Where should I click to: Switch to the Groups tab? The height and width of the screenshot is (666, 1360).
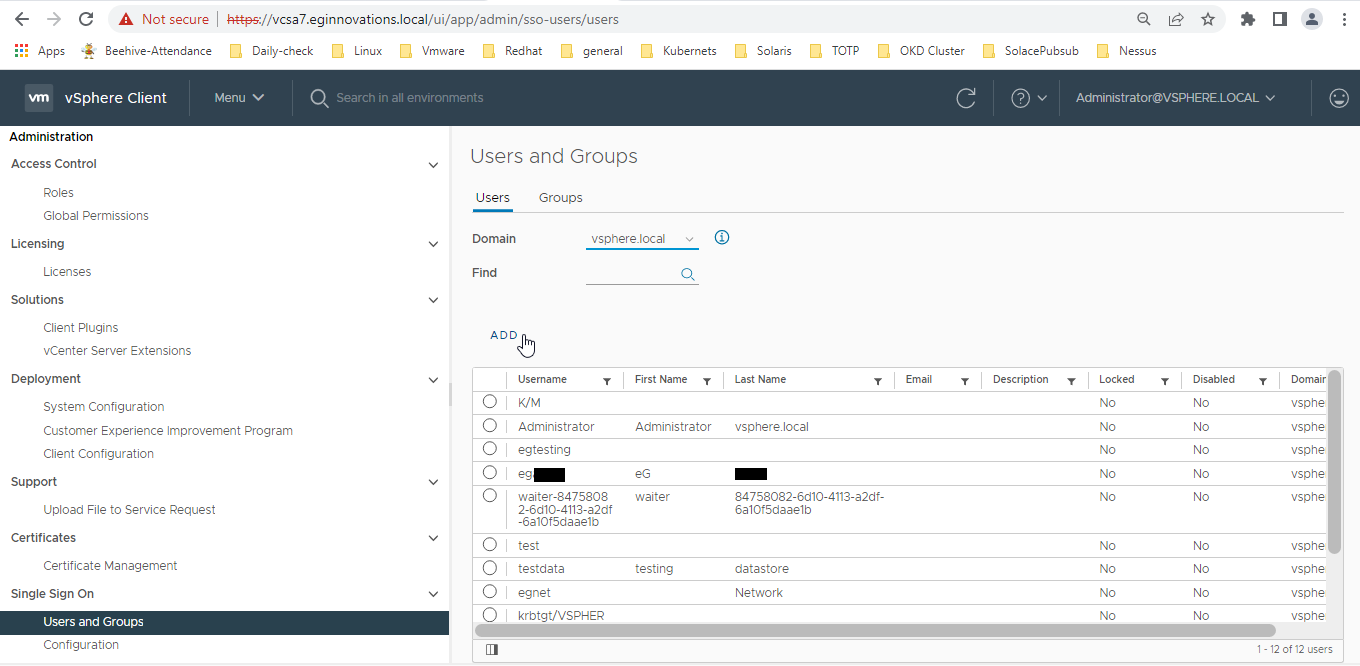coord(560,198)
